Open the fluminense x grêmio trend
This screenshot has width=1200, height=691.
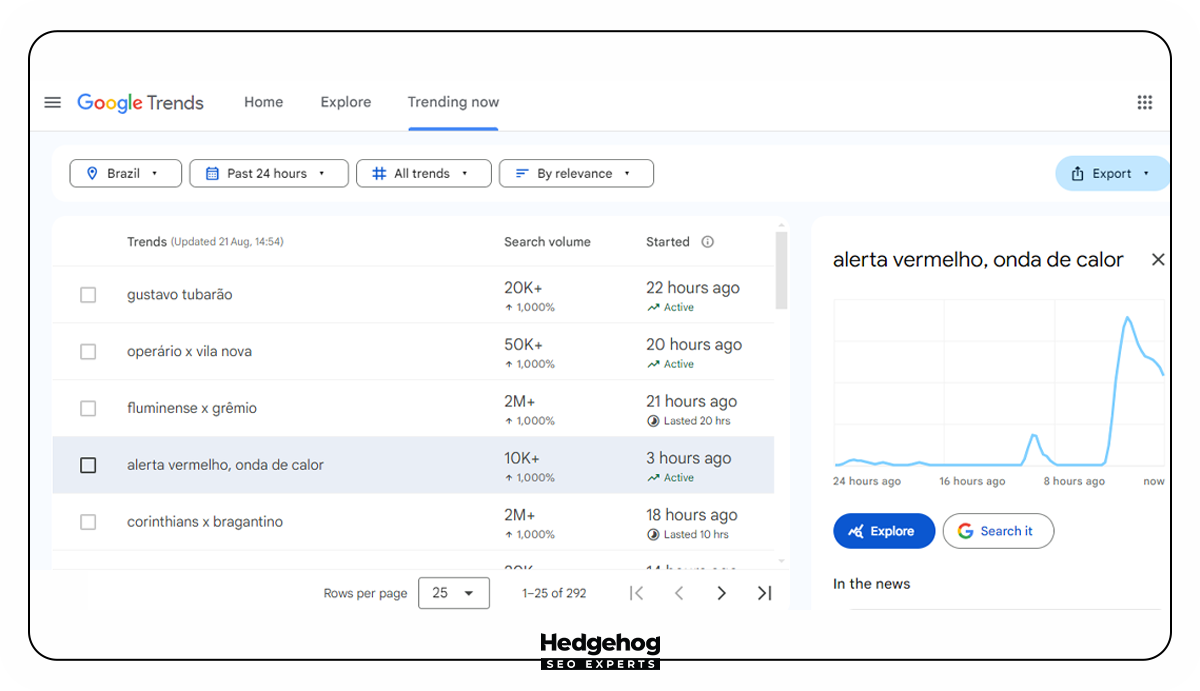coord(192,408)
